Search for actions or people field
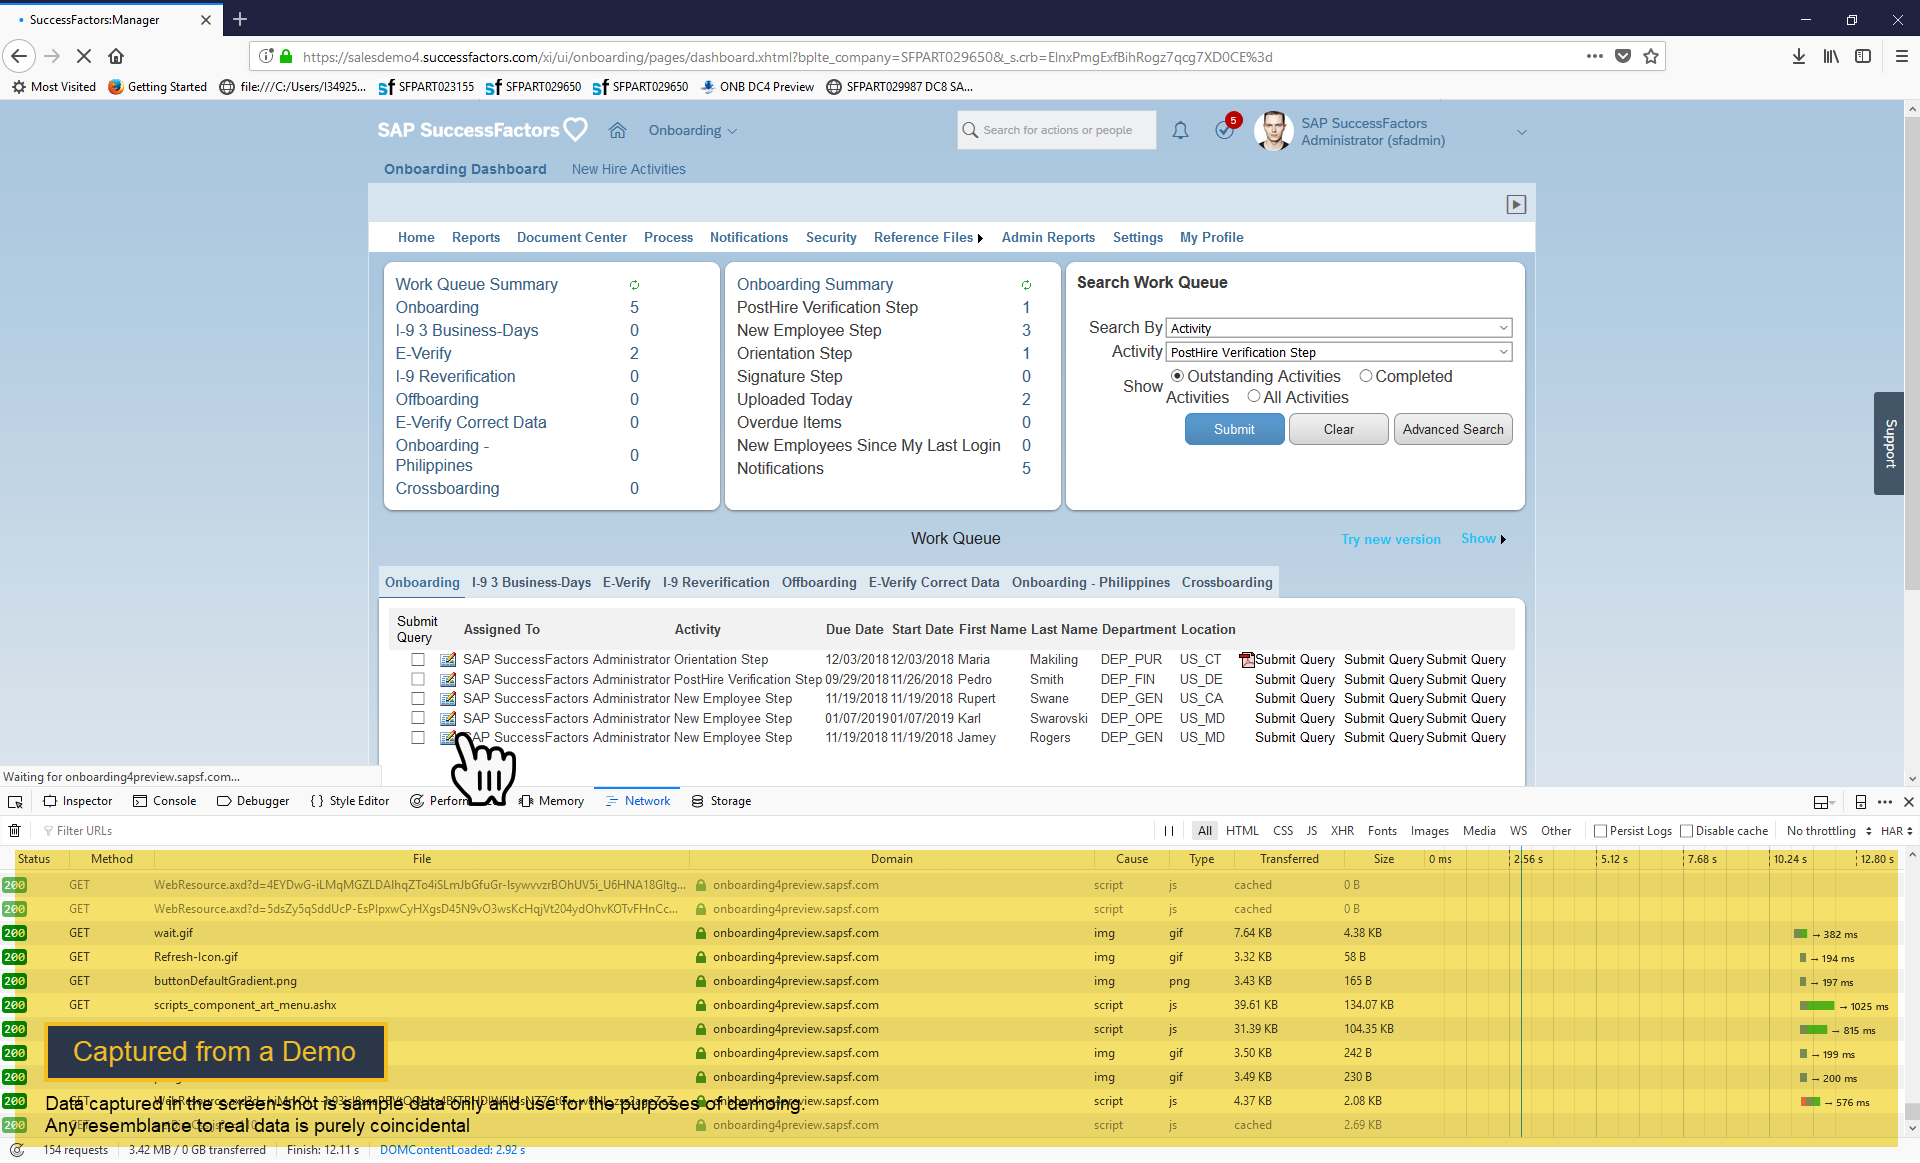 click(1057, 130)
